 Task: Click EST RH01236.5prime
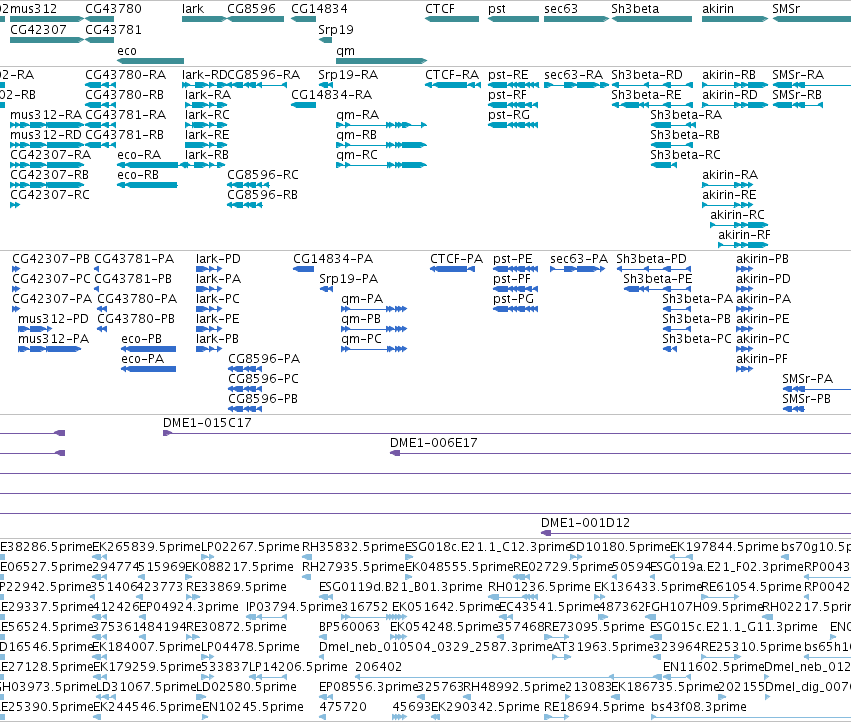(539, 587)
